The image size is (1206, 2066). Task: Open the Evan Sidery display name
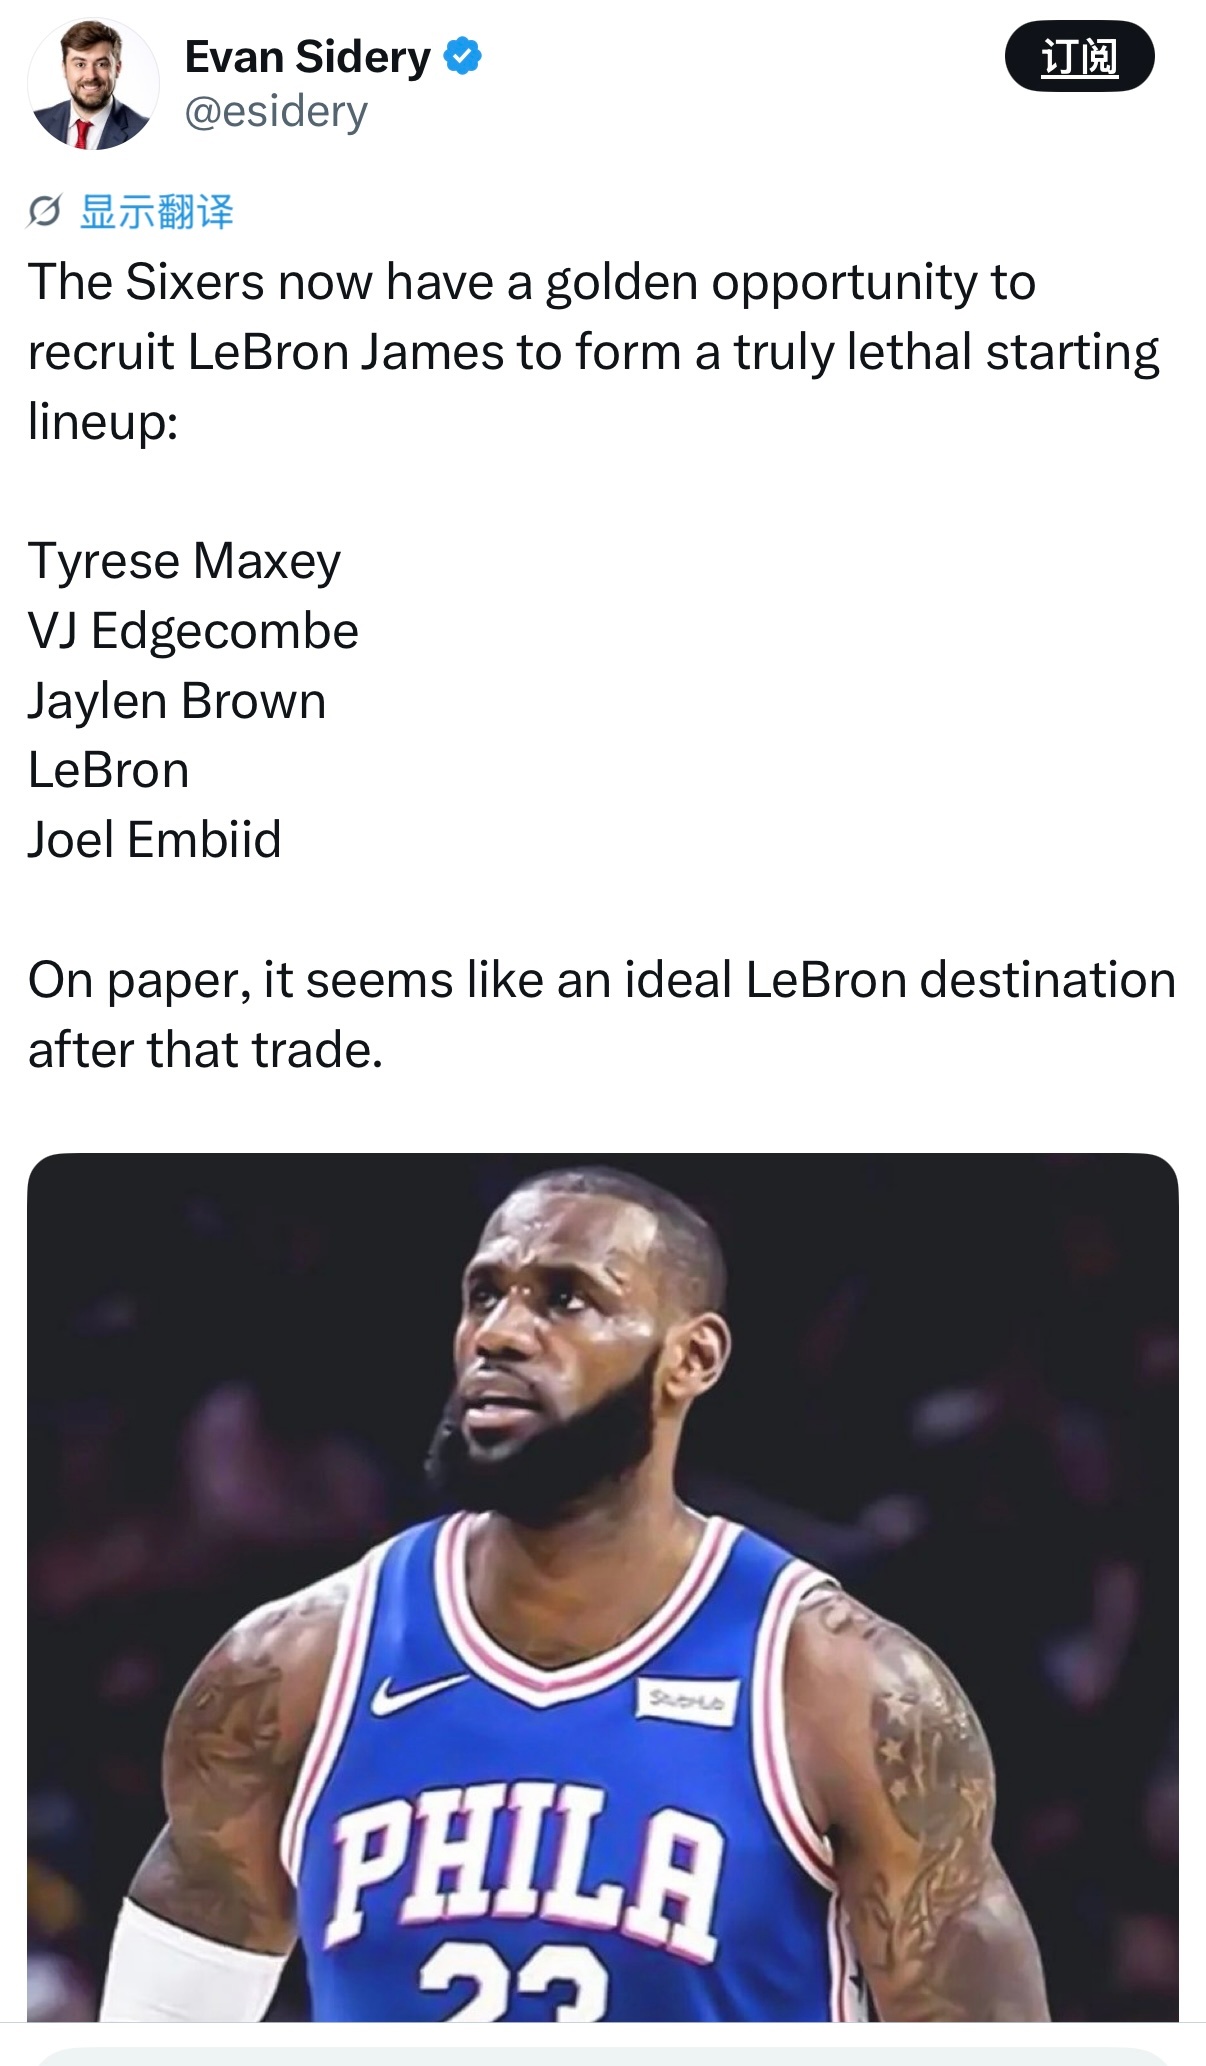click(308, 57)
